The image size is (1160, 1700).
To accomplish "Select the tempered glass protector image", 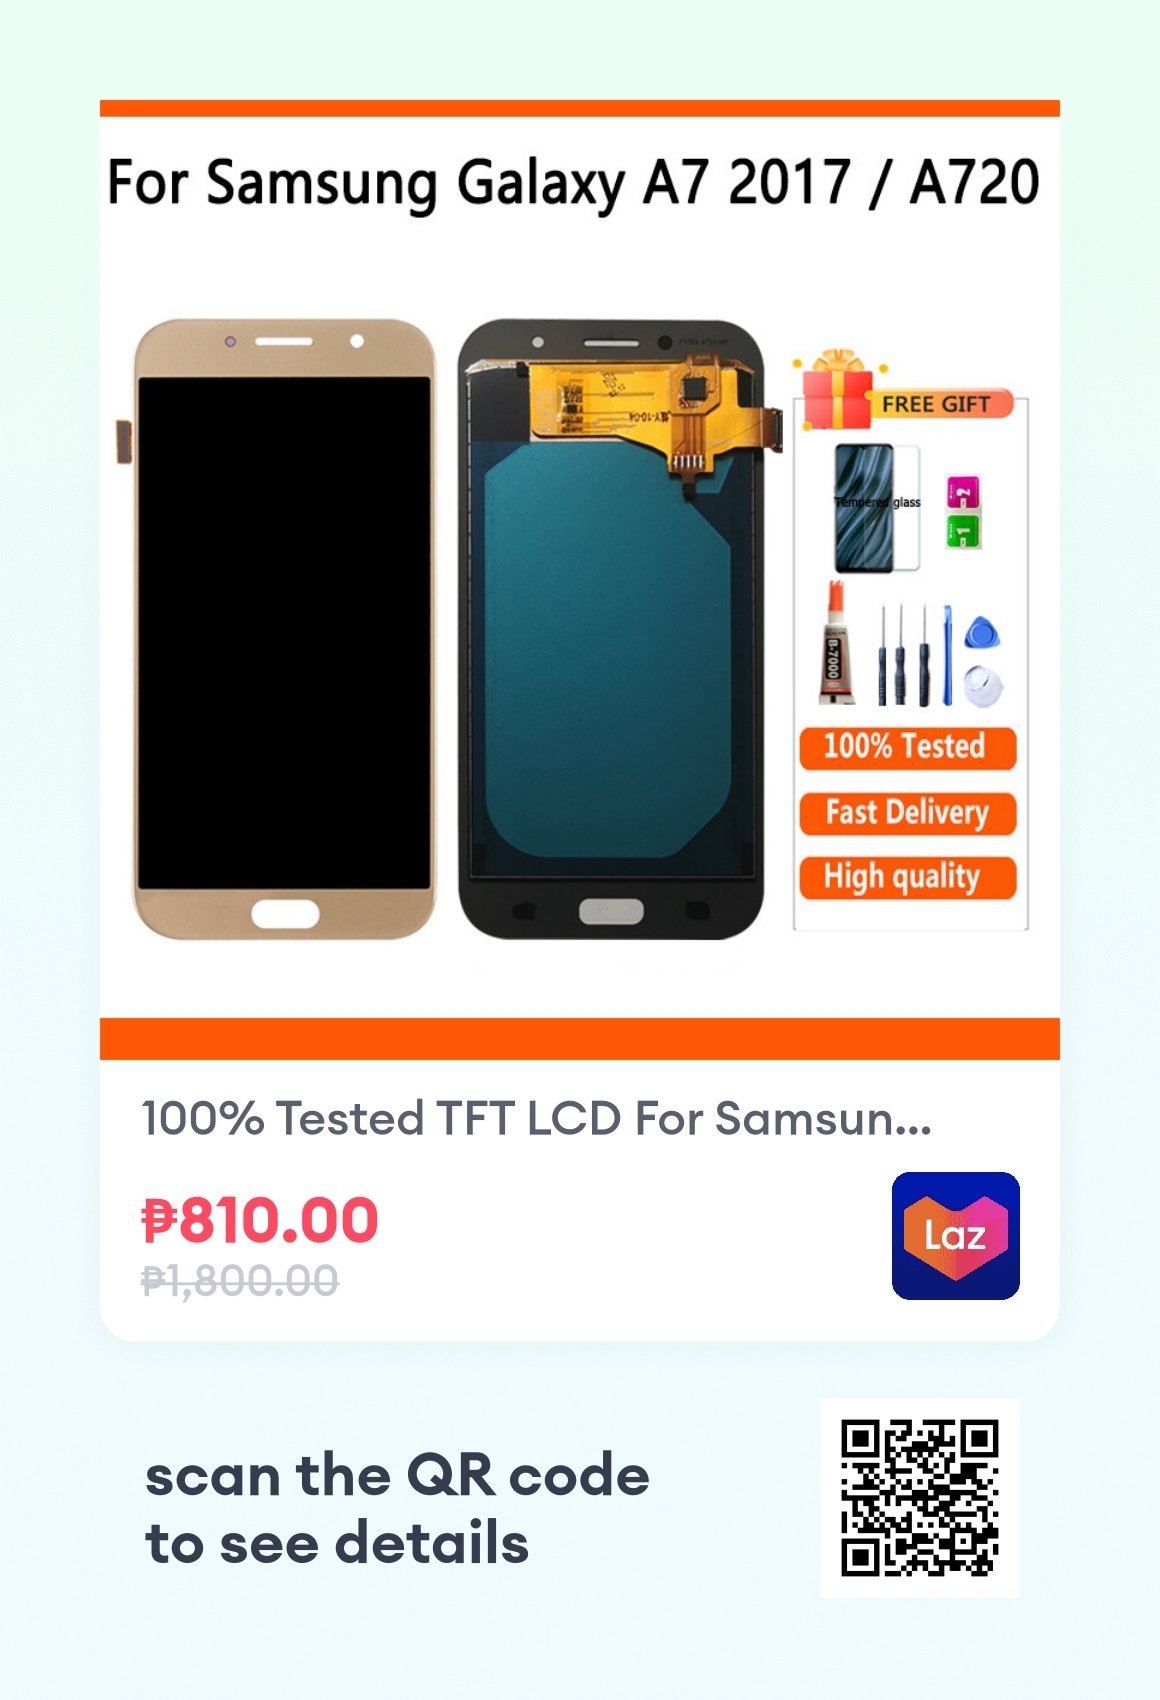I will click(877, 508).
